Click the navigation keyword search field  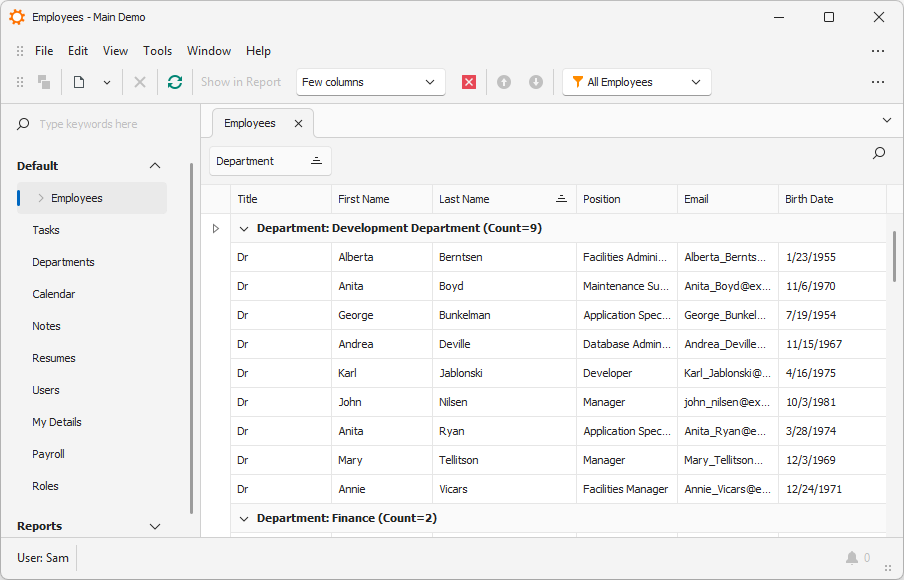click(x=100, y=124)
